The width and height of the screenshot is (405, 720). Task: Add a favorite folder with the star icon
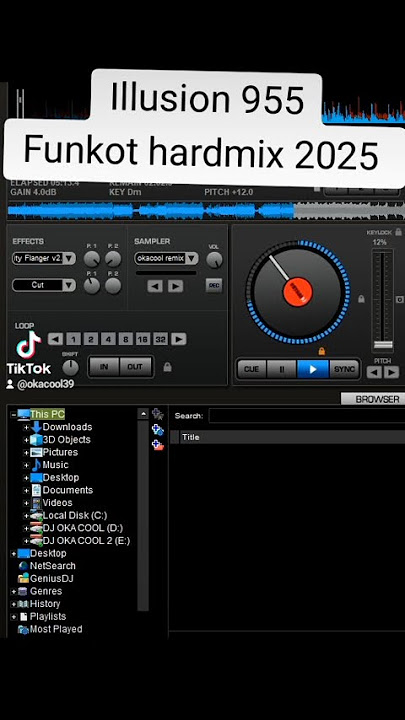(x=158, y=414)
